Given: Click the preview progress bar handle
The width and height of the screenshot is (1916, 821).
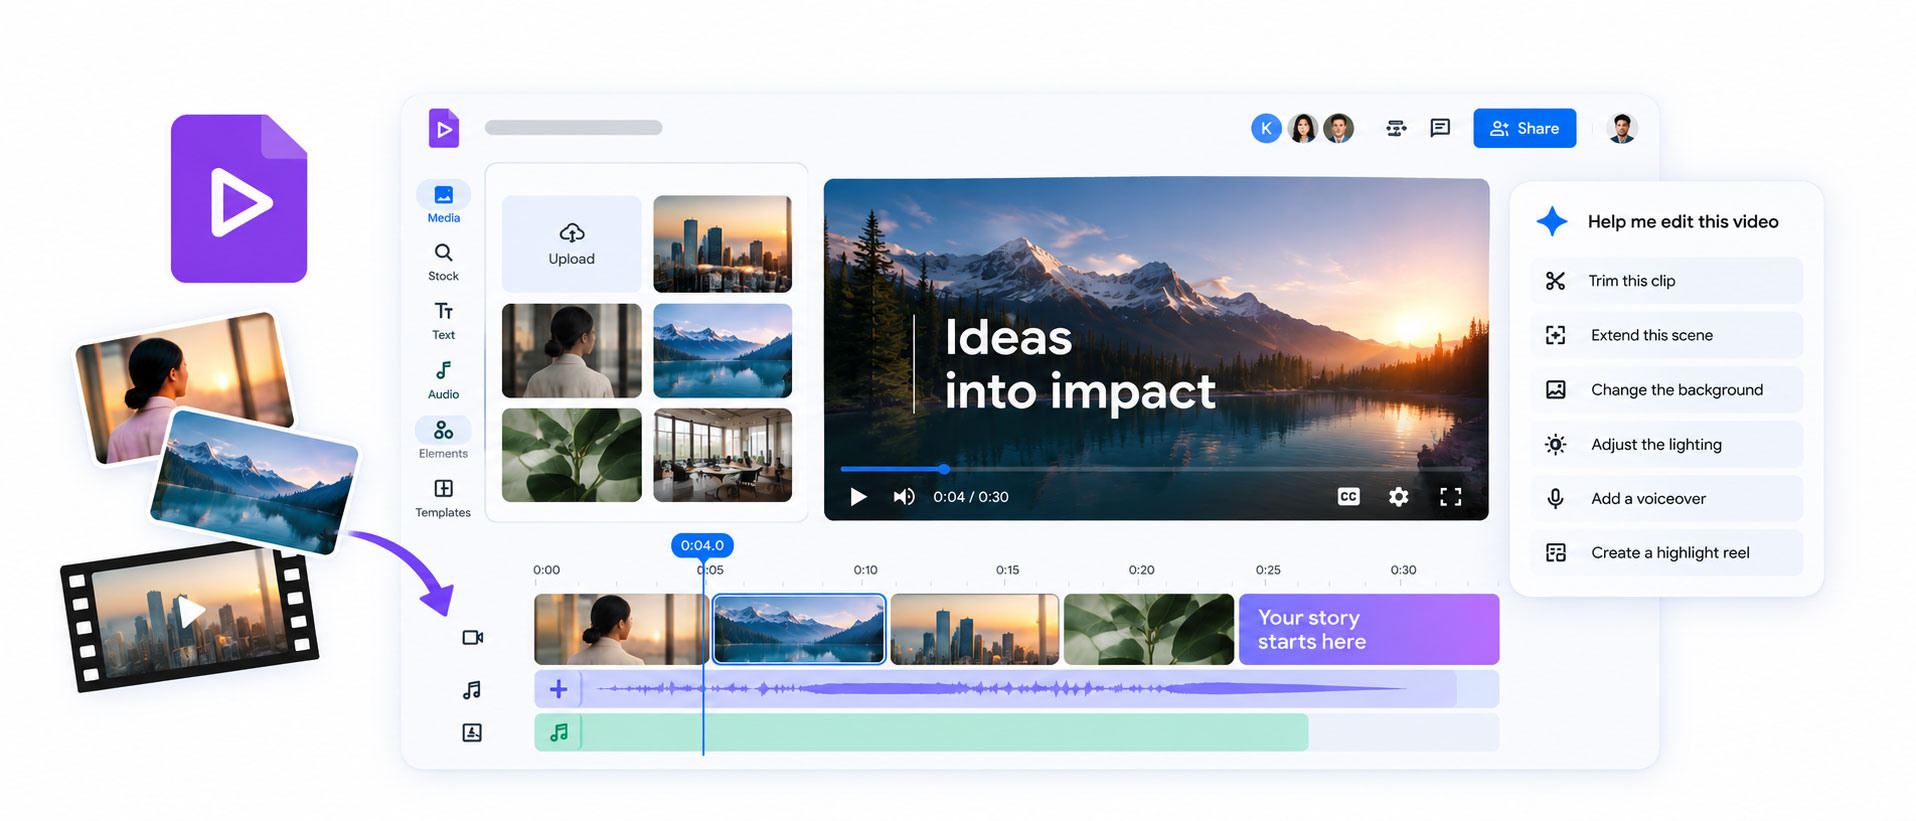Looking at the screenshot, I should pyautogui.click(x=943, y=468).
